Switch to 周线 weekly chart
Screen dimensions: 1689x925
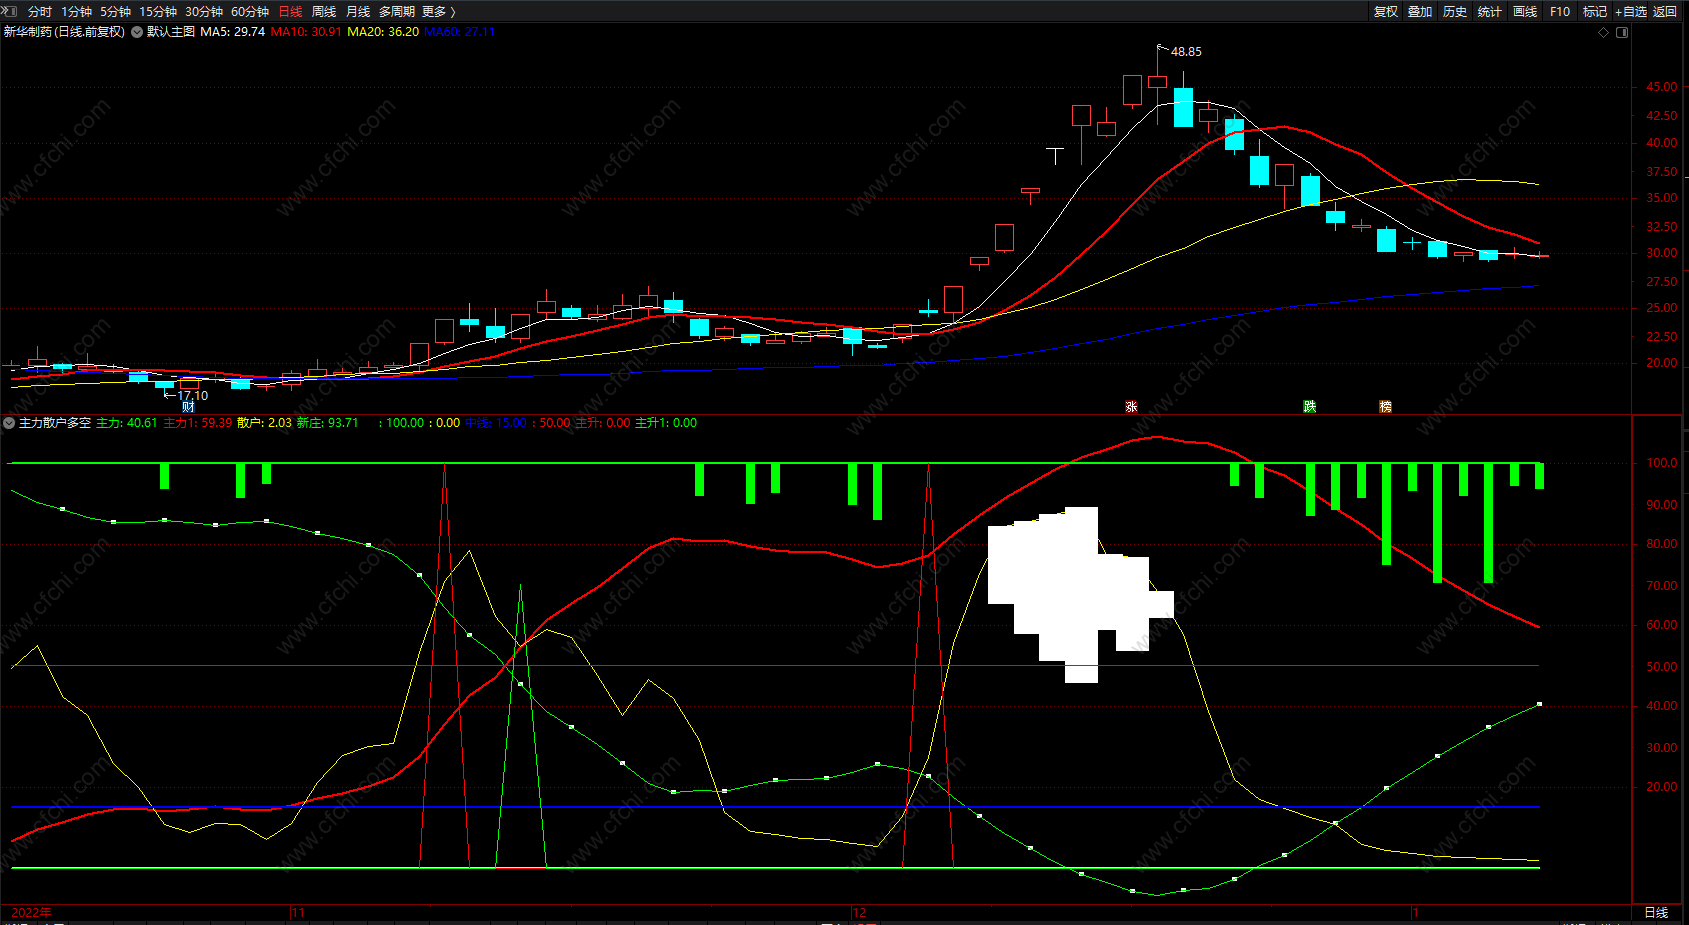[324, 12]
